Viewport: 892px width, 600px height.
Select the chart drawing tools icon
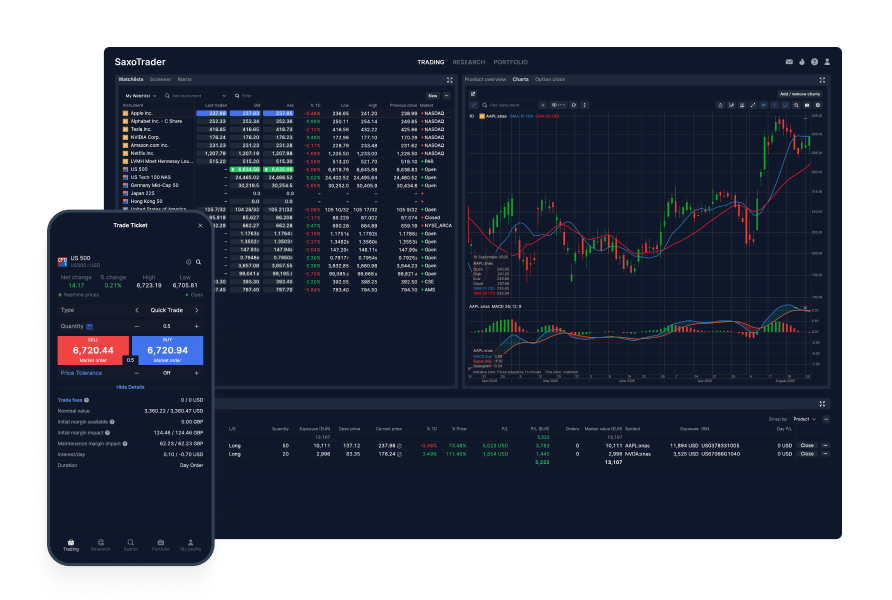753,104
